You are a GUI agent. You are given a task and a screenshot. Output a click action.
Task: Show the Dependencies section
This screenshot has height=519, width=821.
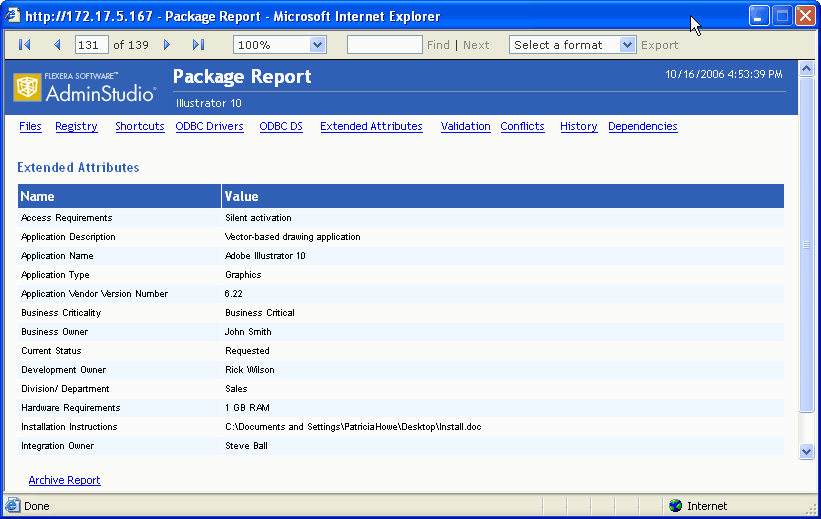click(642, 127)
